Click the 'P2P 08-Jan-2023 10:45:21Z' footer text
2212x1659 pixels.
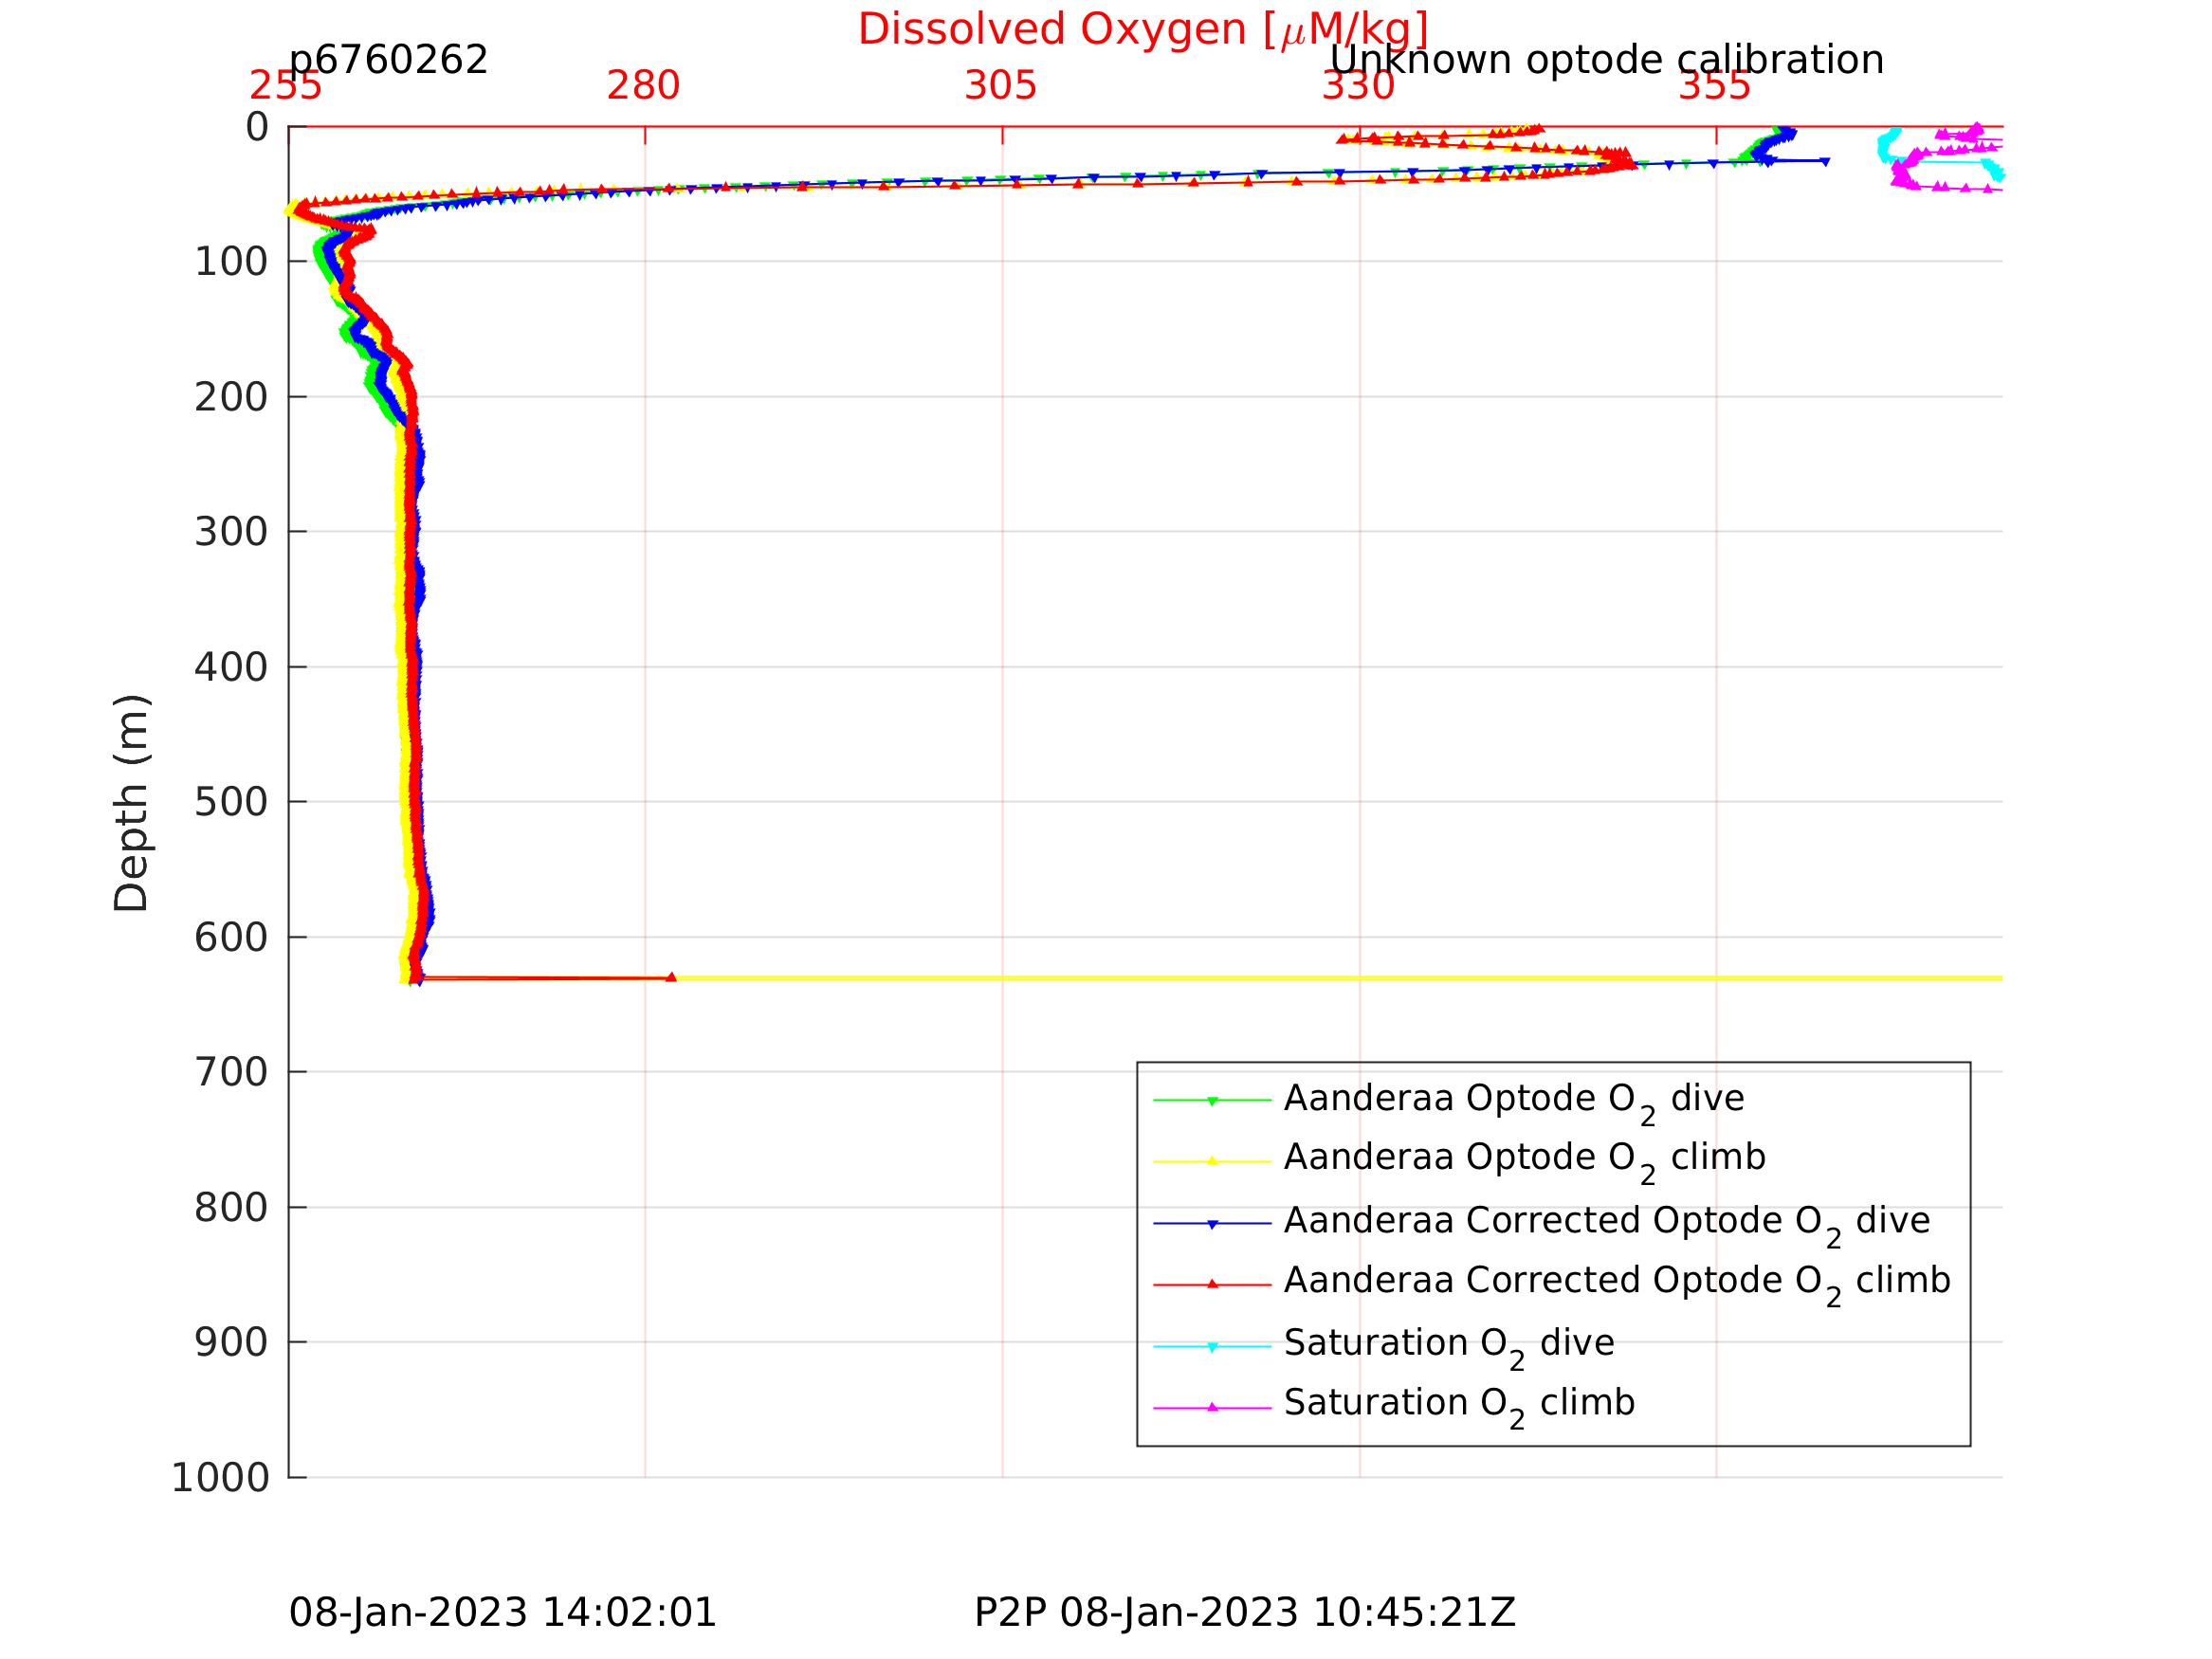click(1245, 1613)
